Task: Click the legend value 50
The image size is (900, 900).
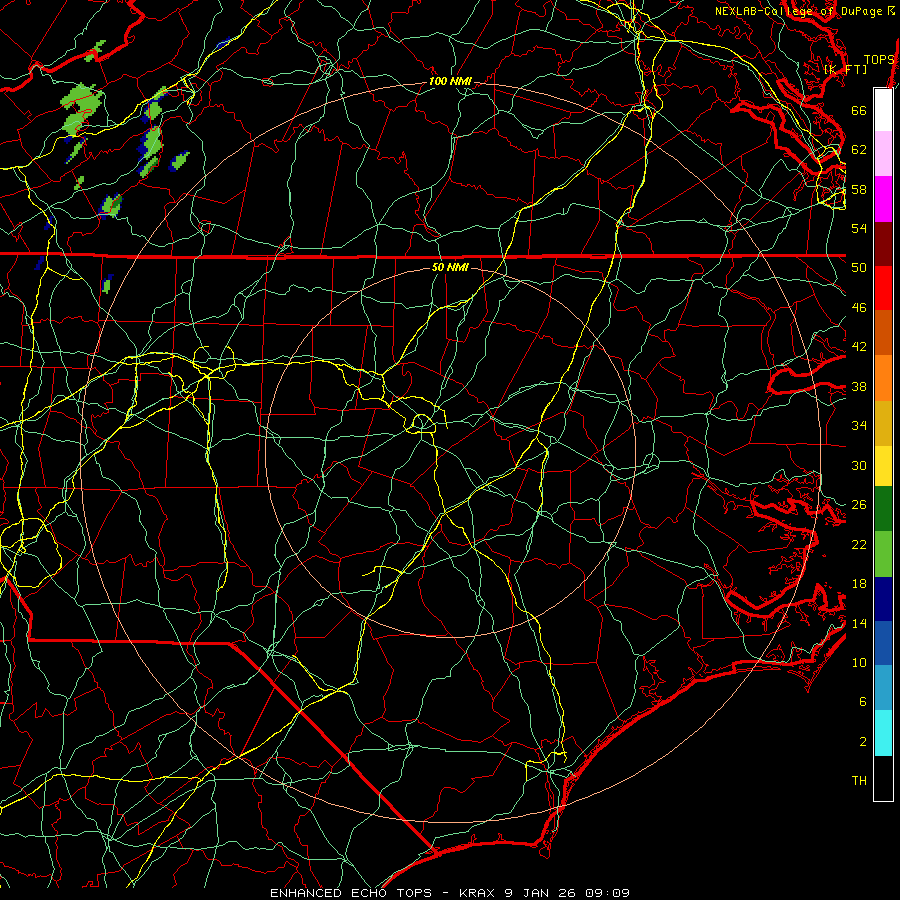Action: click(859, 267)
